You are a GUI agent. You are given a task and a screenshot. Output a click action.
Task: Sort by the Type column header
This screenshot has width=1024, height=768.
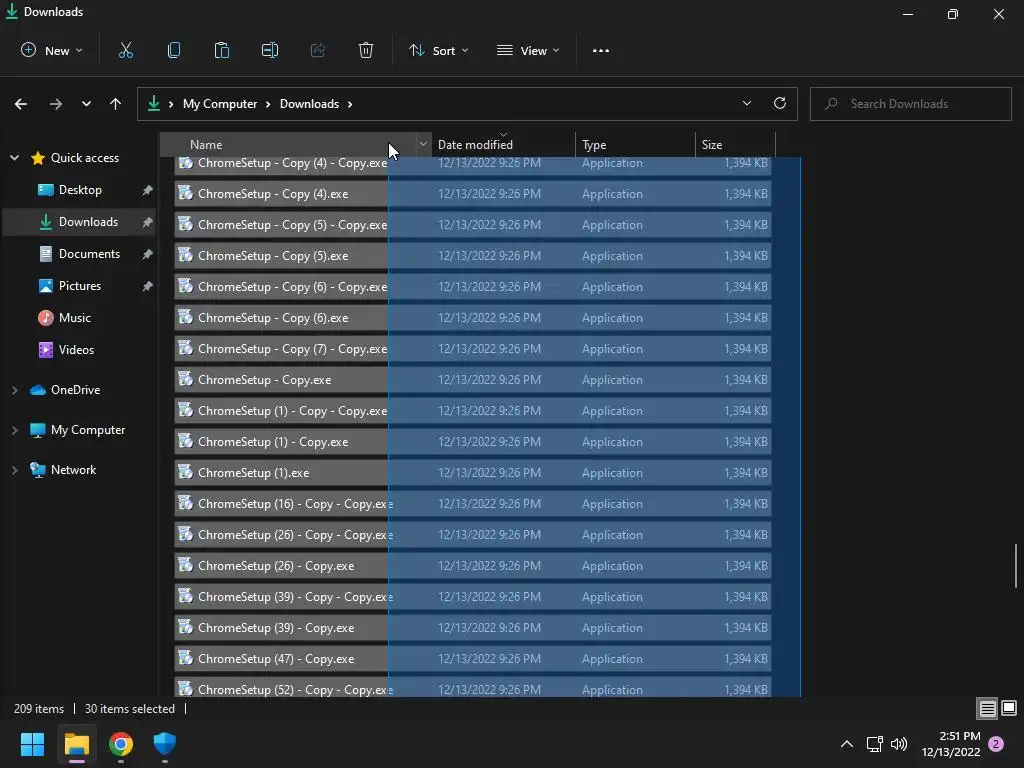[x=635, y=144]
